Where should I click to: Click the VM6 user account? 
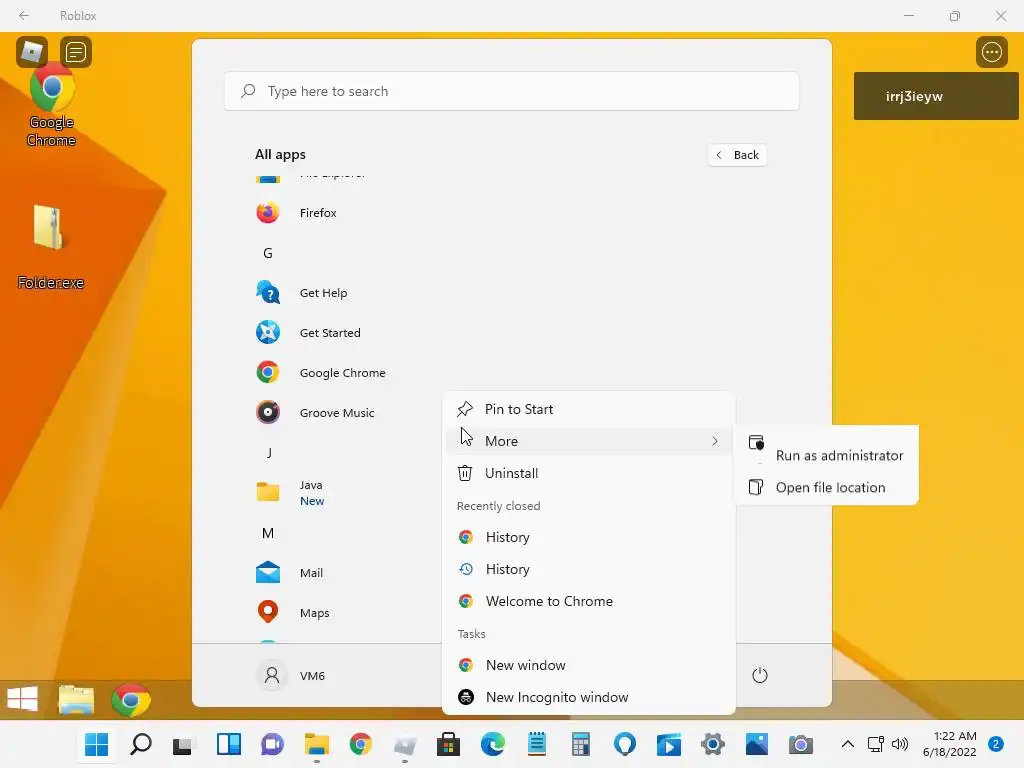291,675
